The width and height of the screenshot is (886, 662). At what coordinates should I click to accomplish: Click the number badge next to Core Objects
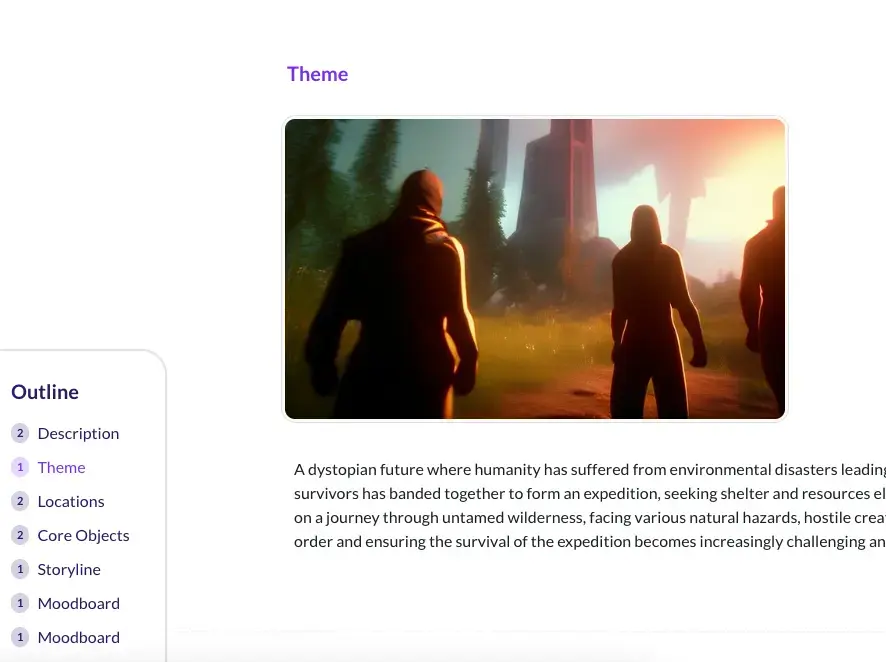20,535
